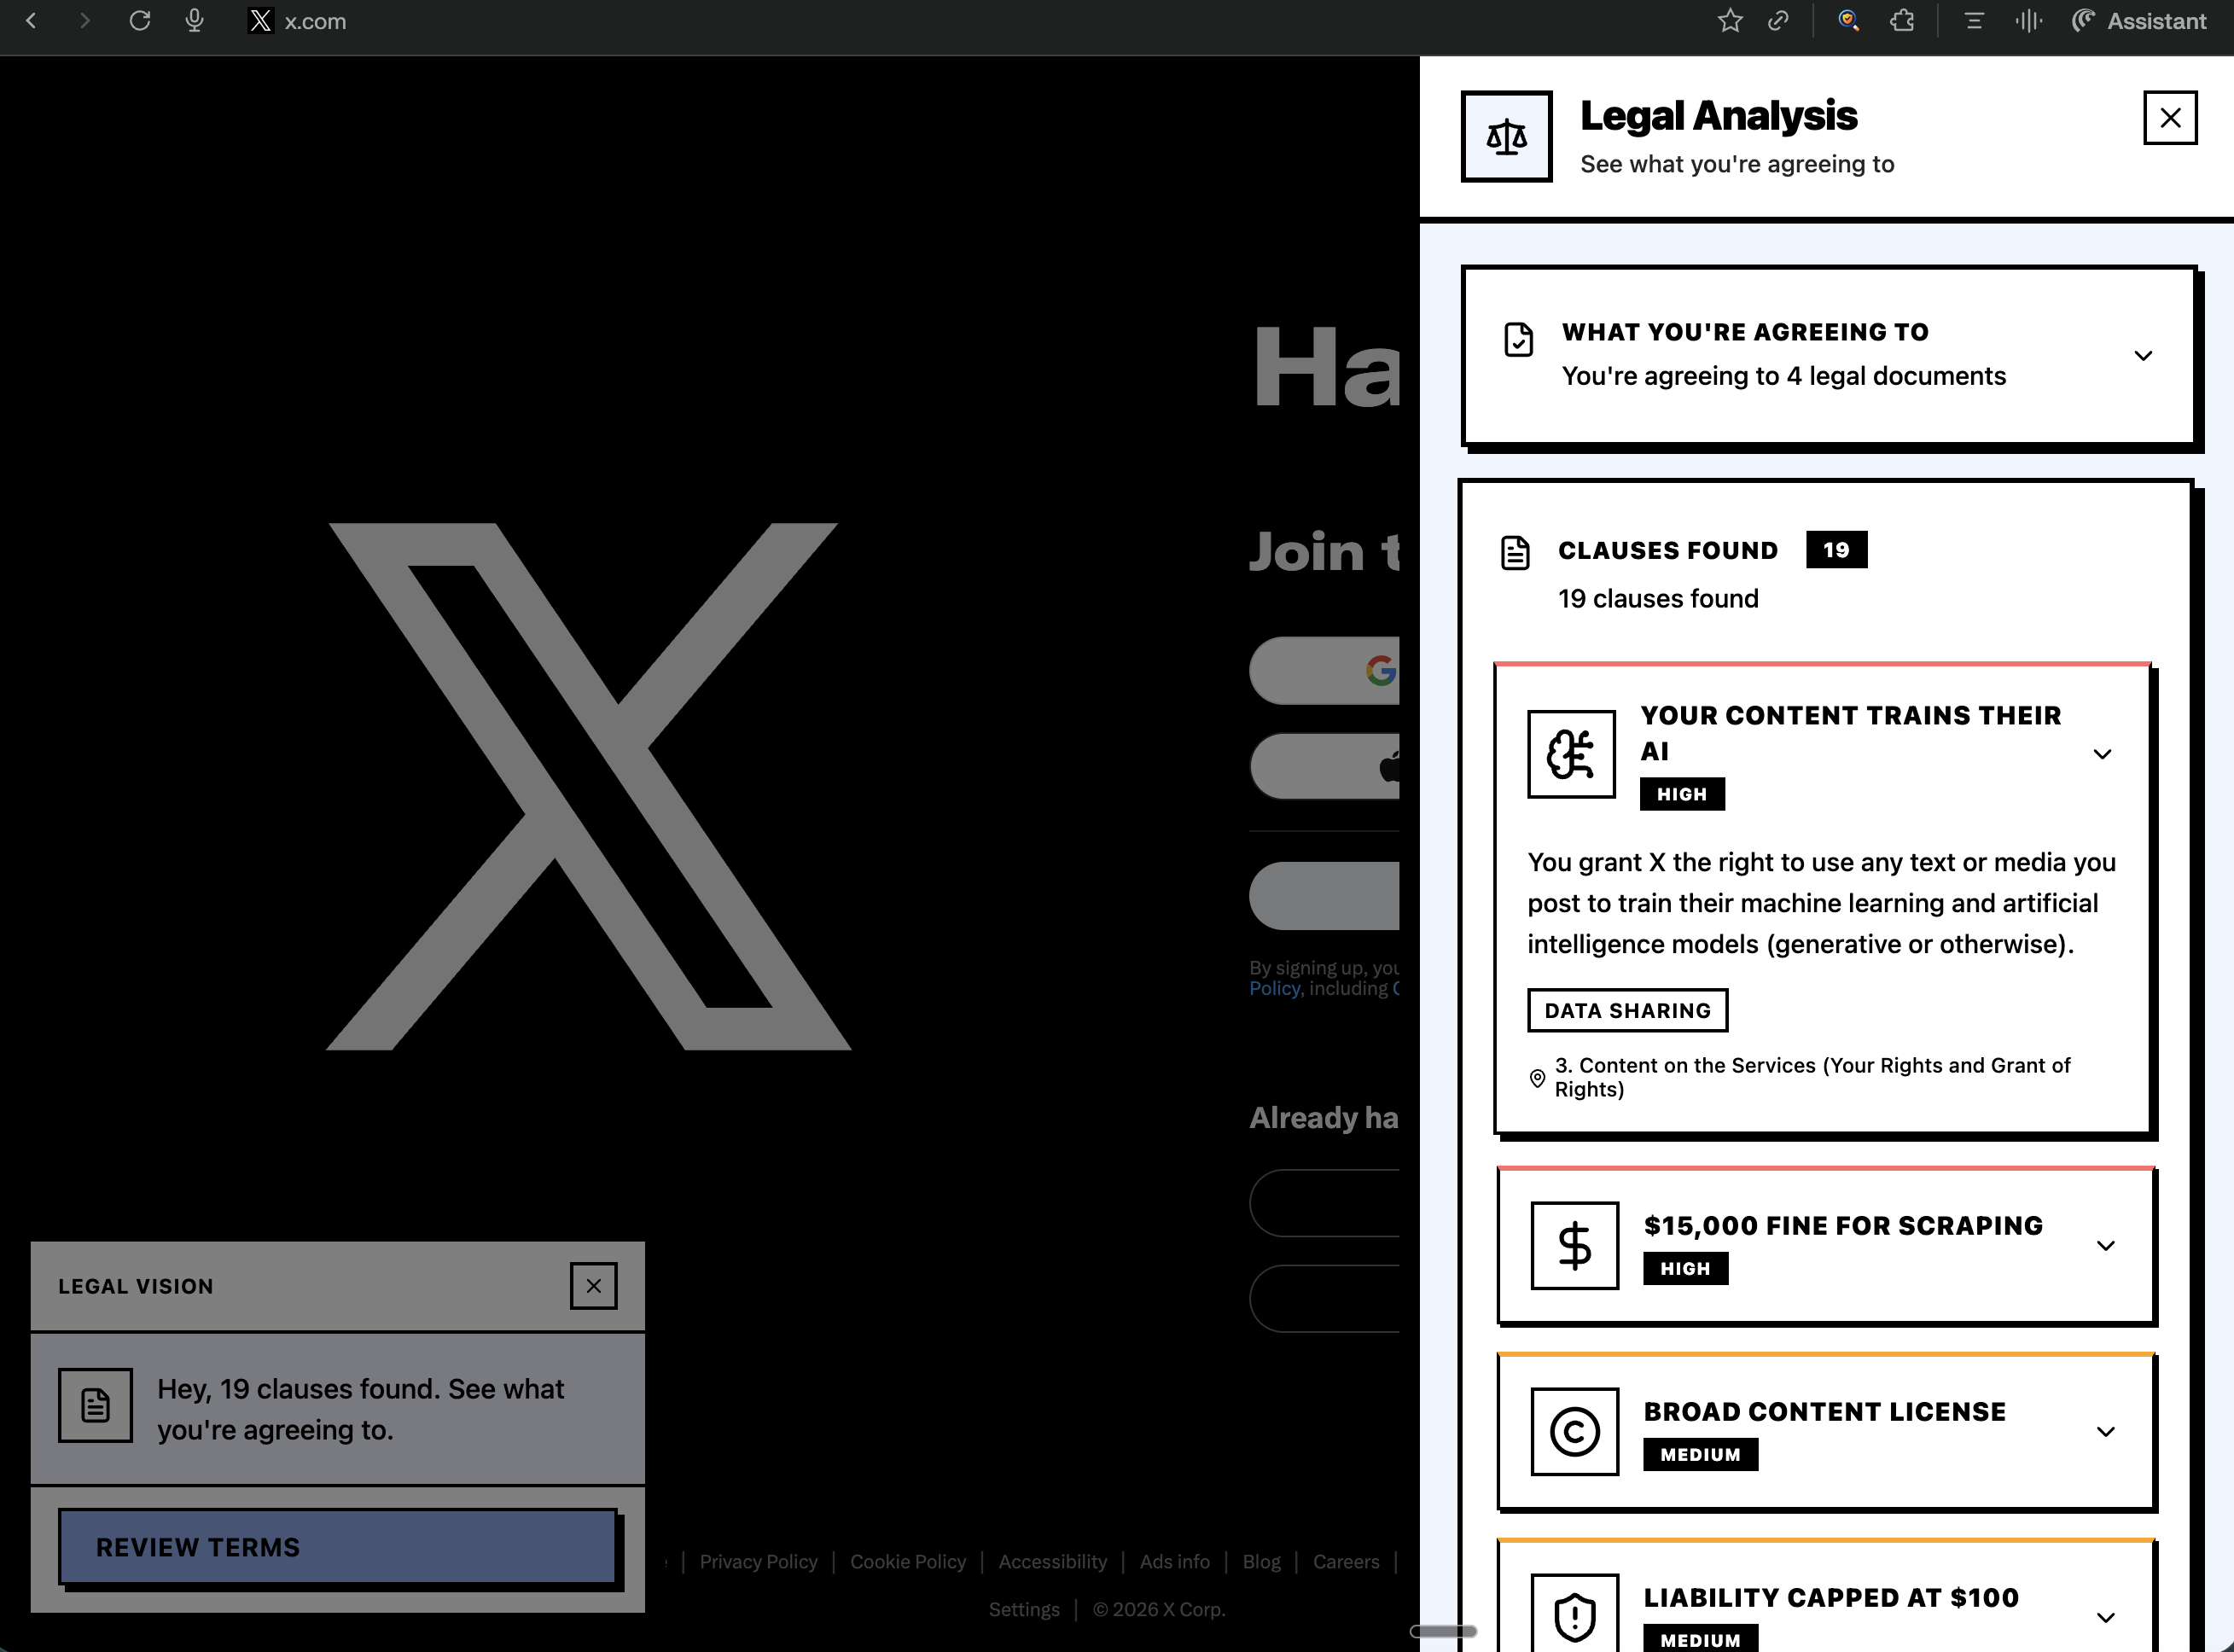Viewport: 2234px width, 1652px height.
Task: Click the copyright Broad Content License icon
Action: point(1574,1431)
